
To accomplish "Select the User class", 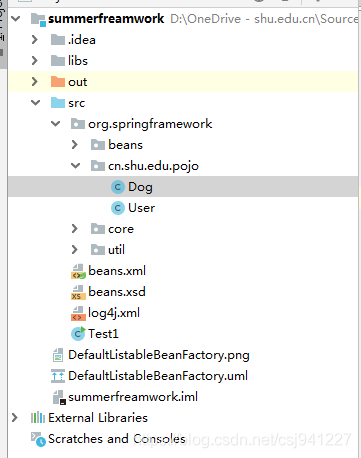I will [x=141, y=208].
